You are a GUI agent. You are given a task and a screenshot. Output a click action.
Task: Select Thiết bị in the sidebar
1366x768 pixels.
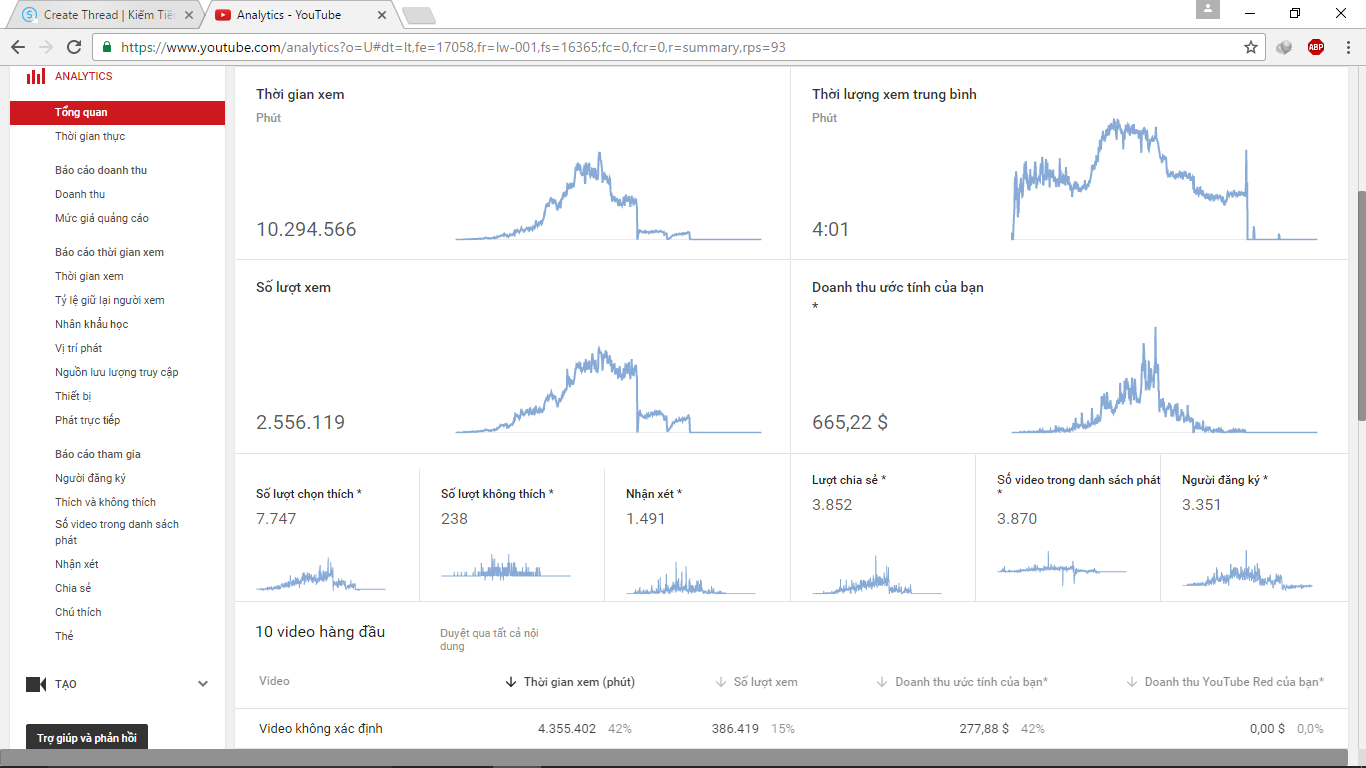[73, 397]
